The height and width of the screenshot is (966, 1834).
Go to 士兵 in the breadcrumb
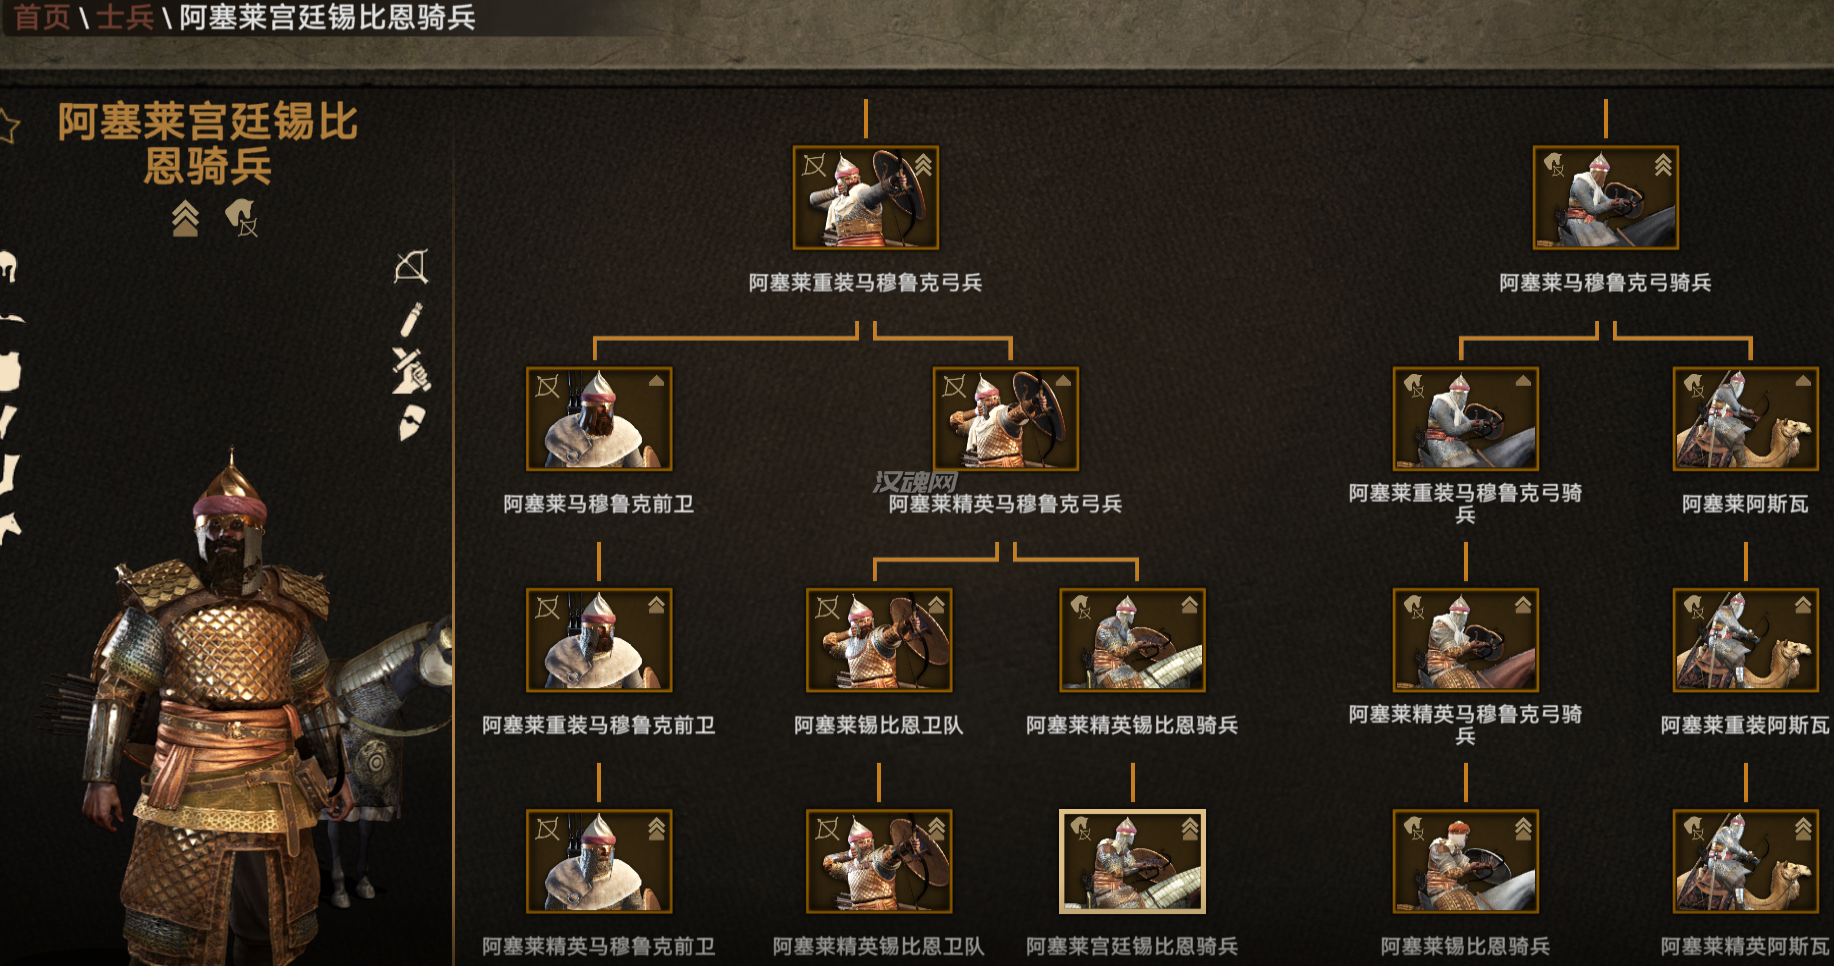[x=125, y=17]
